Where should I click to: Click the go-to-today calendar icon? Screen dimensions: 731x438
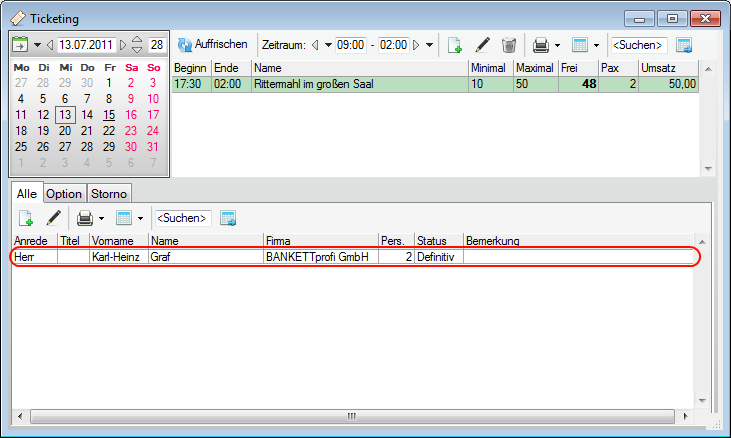(x=20, y=45)
